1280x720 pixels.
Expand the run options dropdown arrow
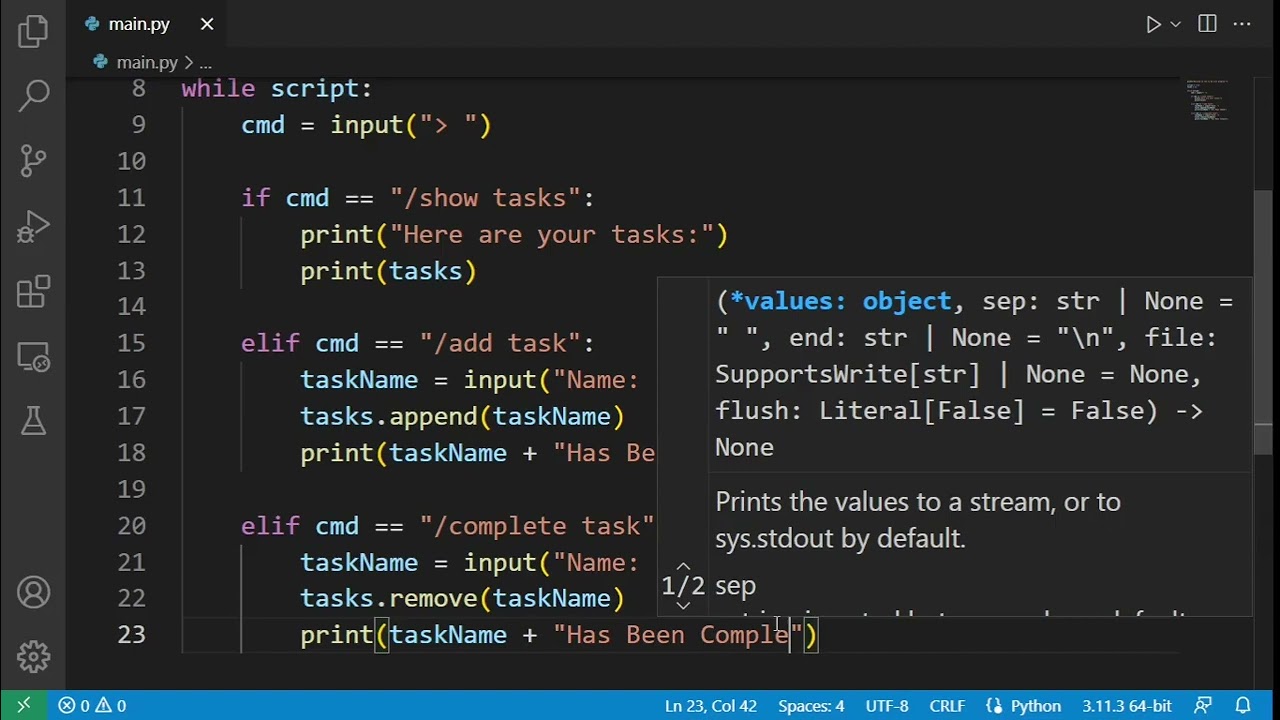point(1176,24)
